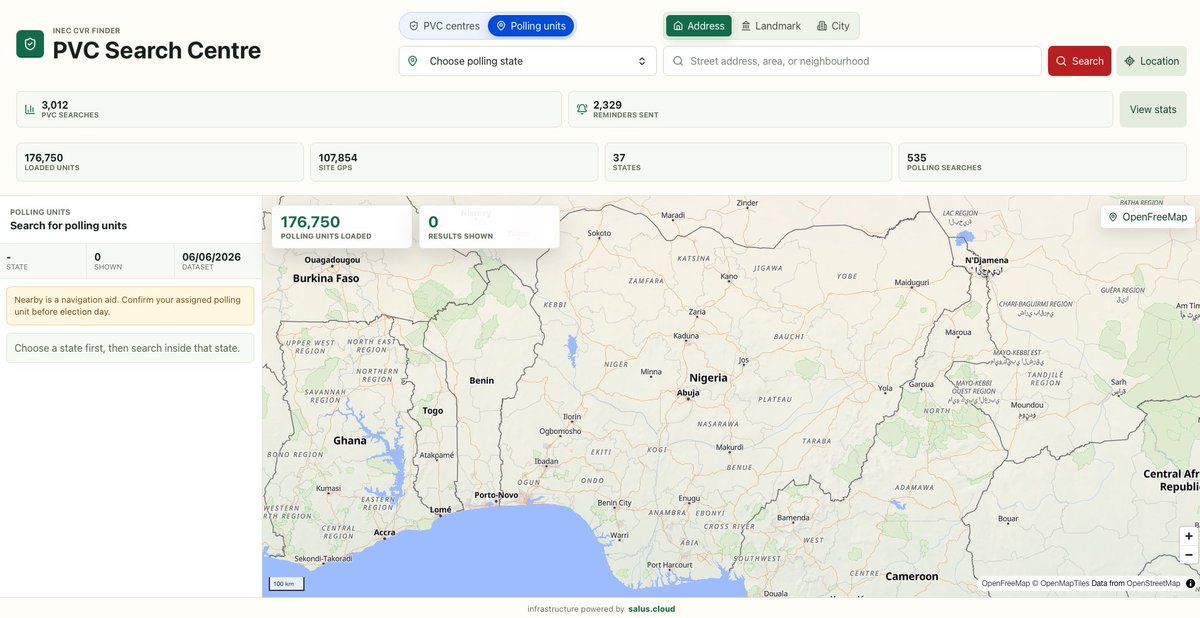The height and width of the screenshot is (618, 1200).
Task: Click the Shown count cell
Action: click(x=130, y=261)
